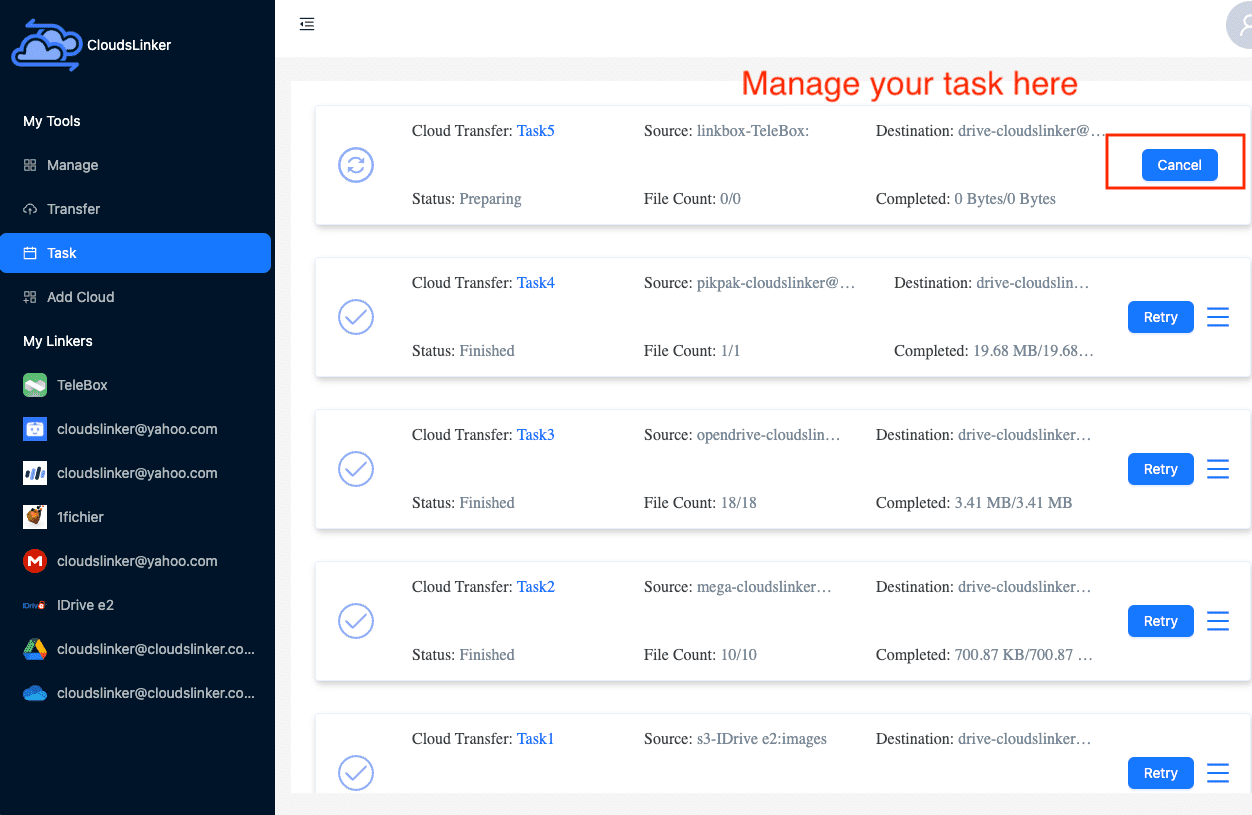Click the Task4 finished checkmark icon
The image size is (1252, 815).
coord(356,317)
